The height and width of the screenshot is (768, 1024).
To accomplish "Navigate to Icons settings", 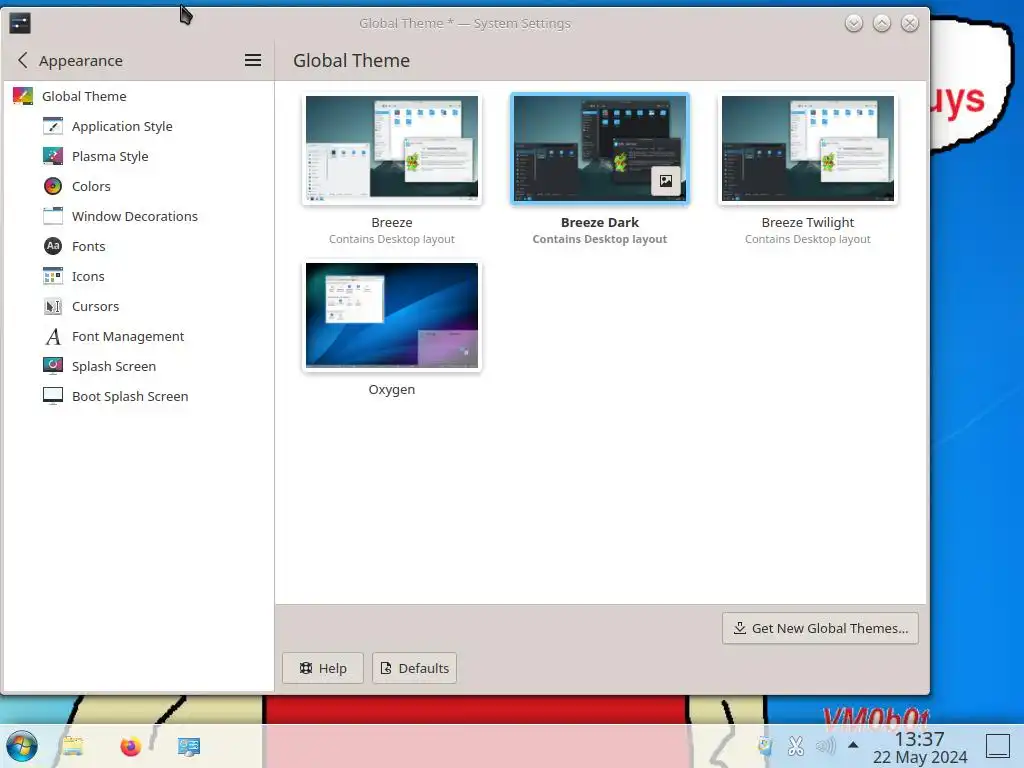I will click(x=88, y=276).
